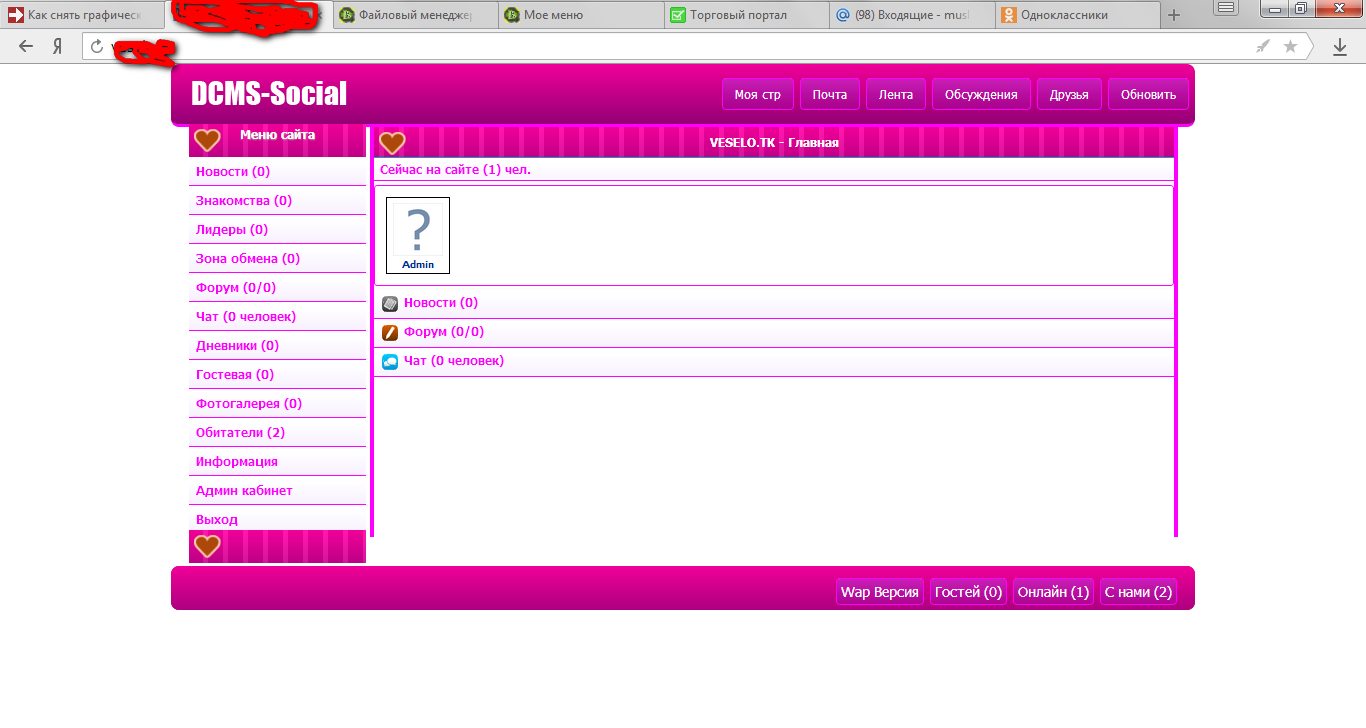Open 'Фотогалерея (0)' in the left menu
The width and height of the screenshot is (1366, 728).
[278, 404]
